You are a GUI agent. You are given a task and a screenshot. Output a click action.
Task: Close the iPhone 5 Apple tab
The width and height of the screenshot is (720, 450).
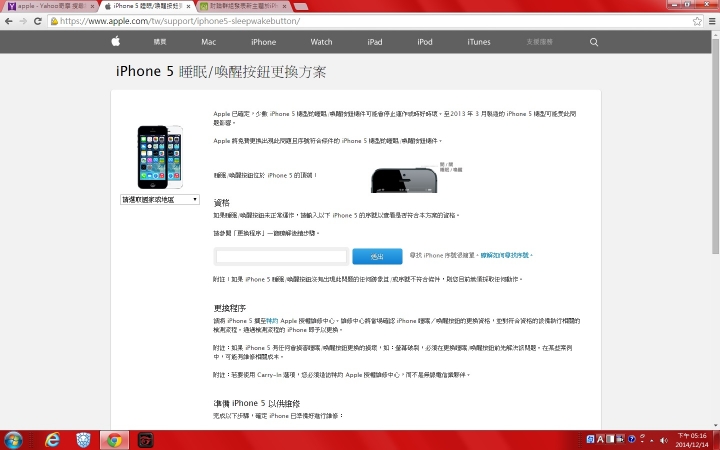tap(188, 6)
